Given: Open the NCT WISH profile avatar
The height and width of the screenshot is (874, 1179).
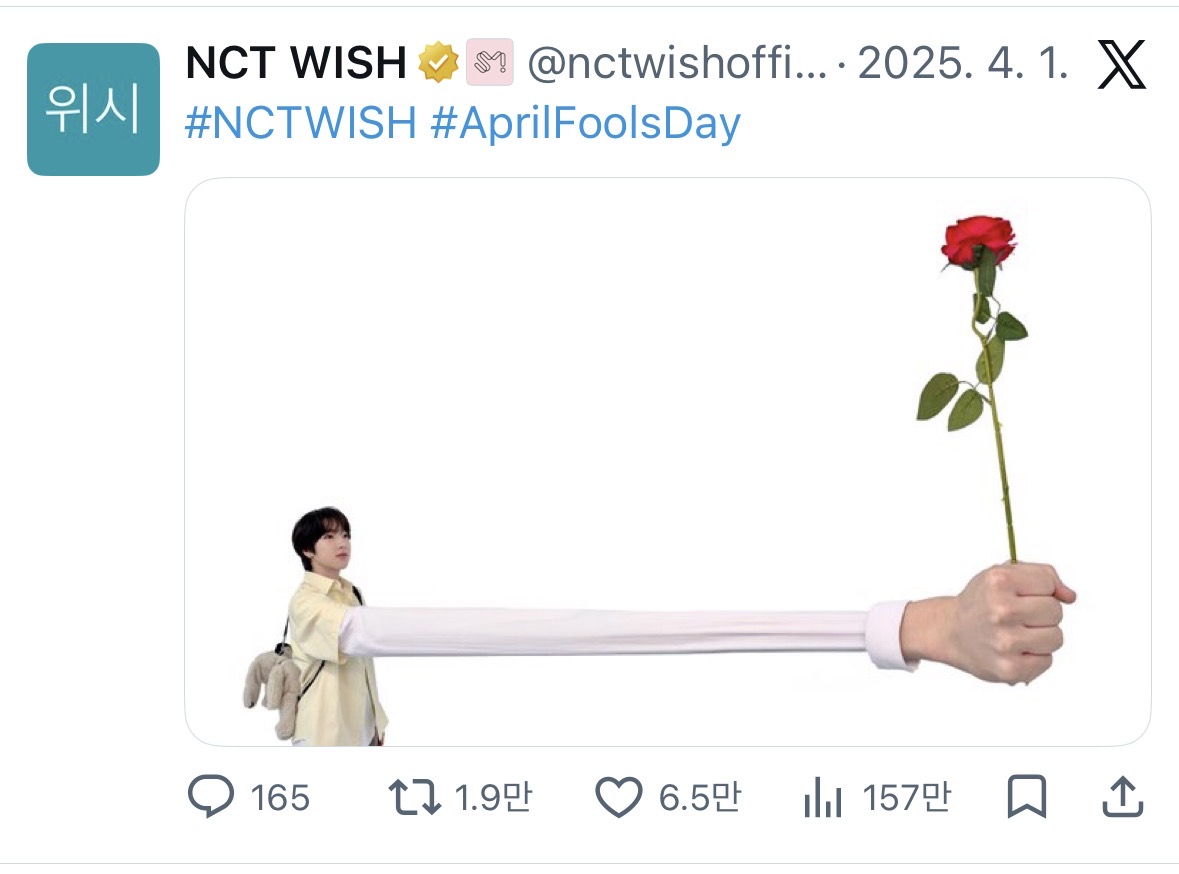Looking at the screenshot, I should [93, 110].
